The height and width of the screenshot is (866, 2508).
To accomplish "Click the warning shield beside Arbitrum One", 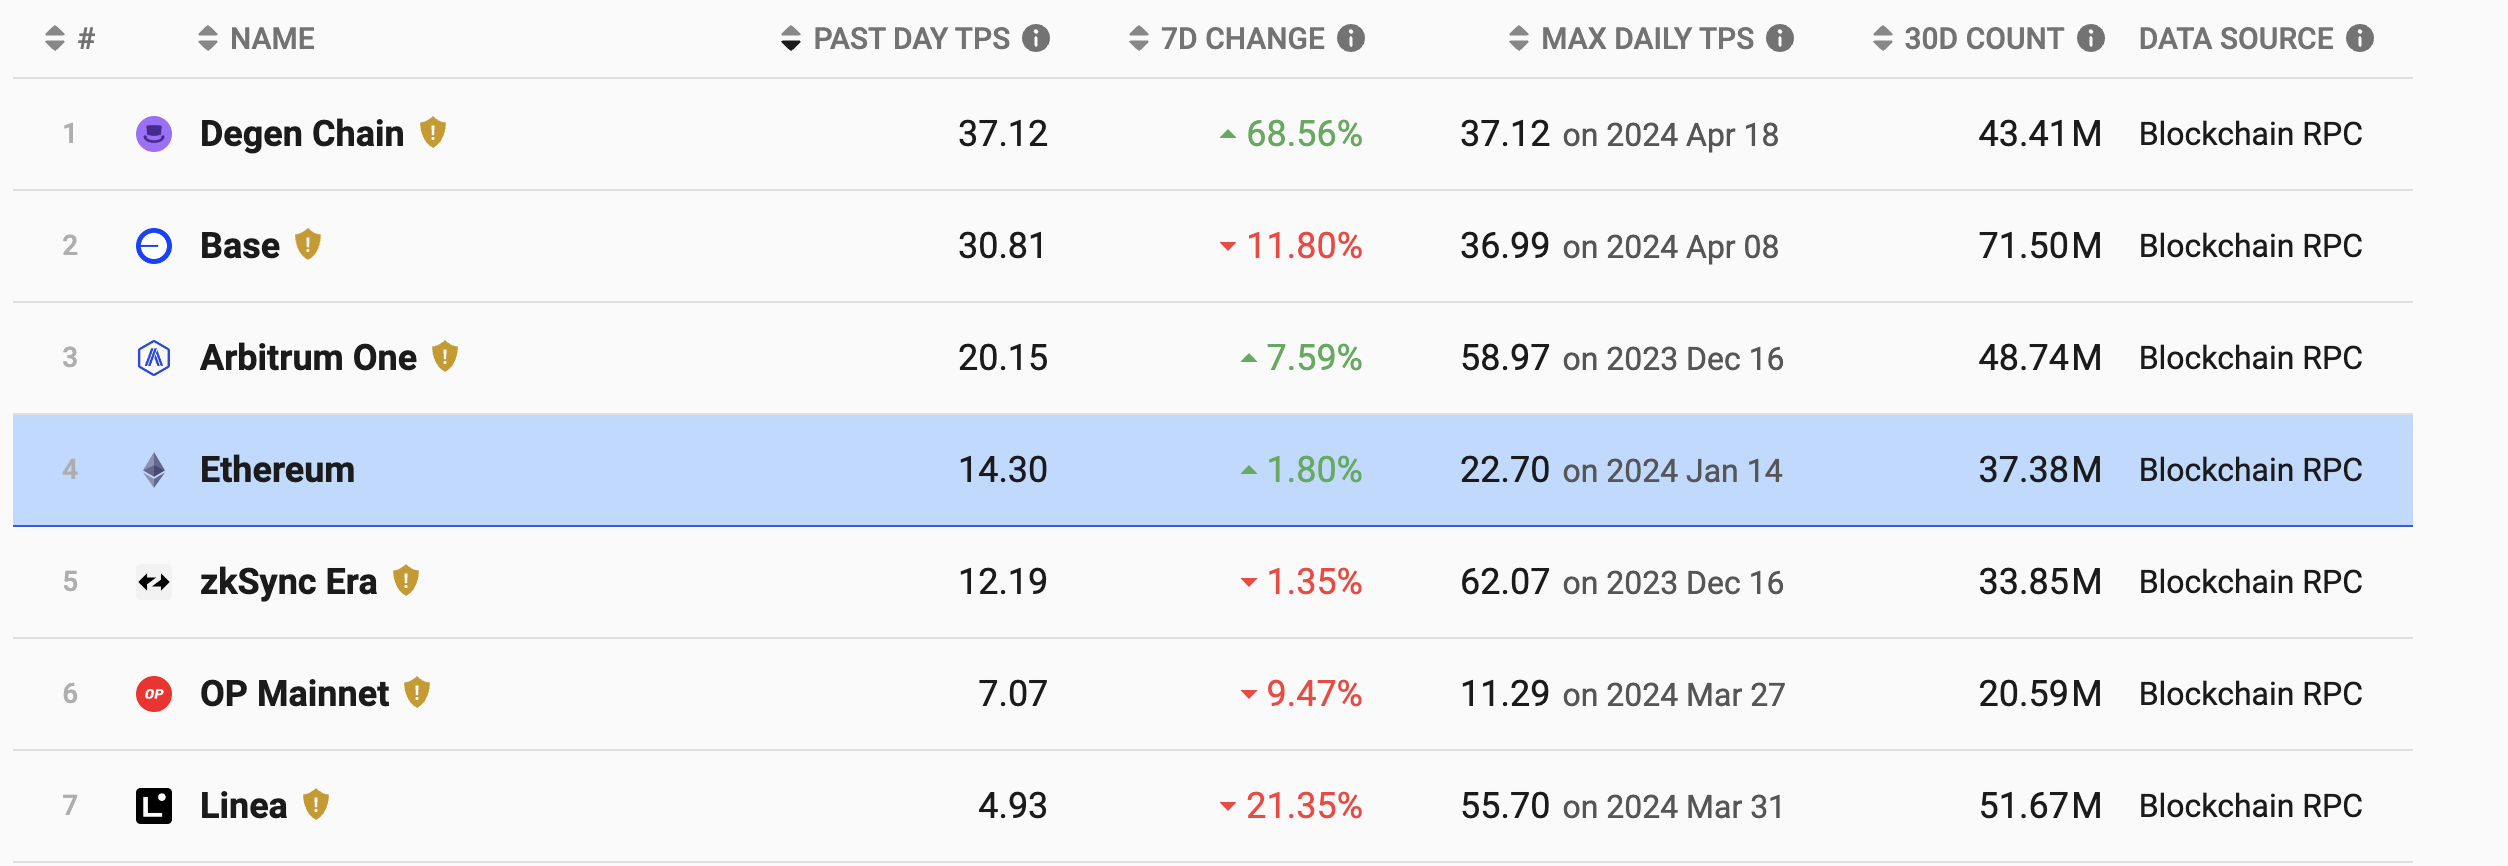I will [445, 356].
